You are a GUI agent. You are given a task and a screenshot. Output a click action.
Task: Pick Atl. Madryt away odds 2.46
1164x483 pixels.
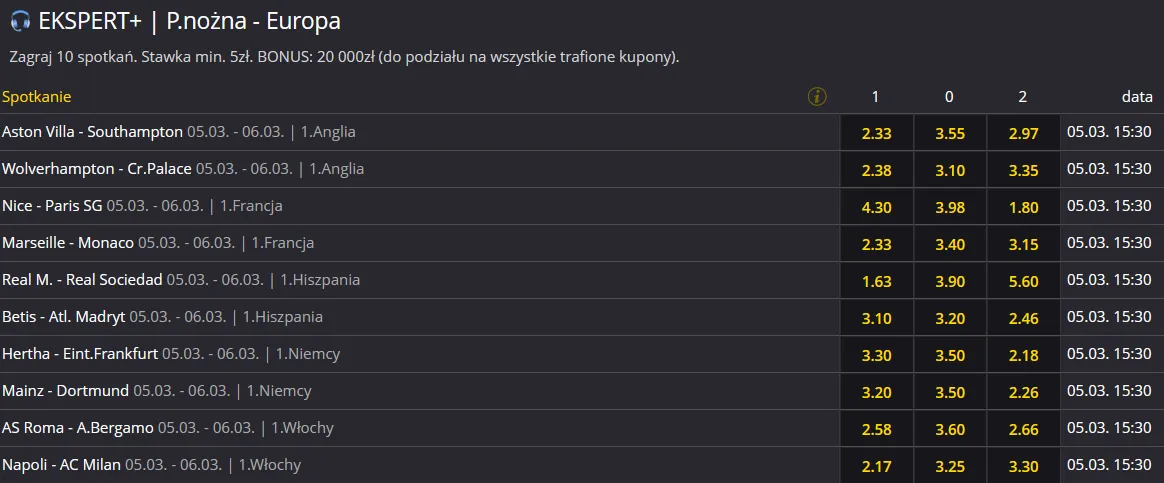coord(1024,318)
